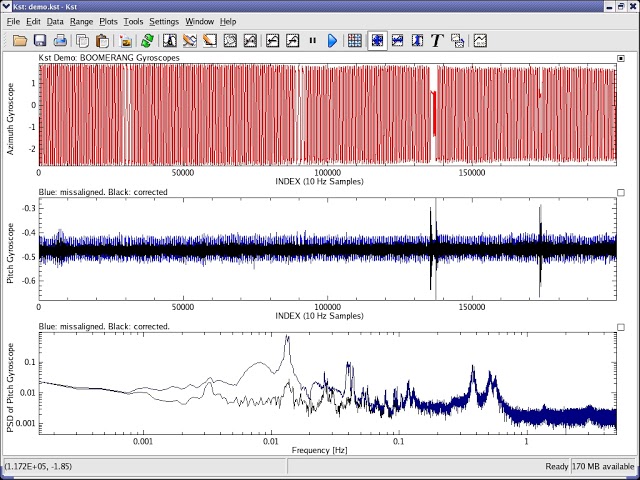Click the tool icon right of the data wizard

click(190, 40)
